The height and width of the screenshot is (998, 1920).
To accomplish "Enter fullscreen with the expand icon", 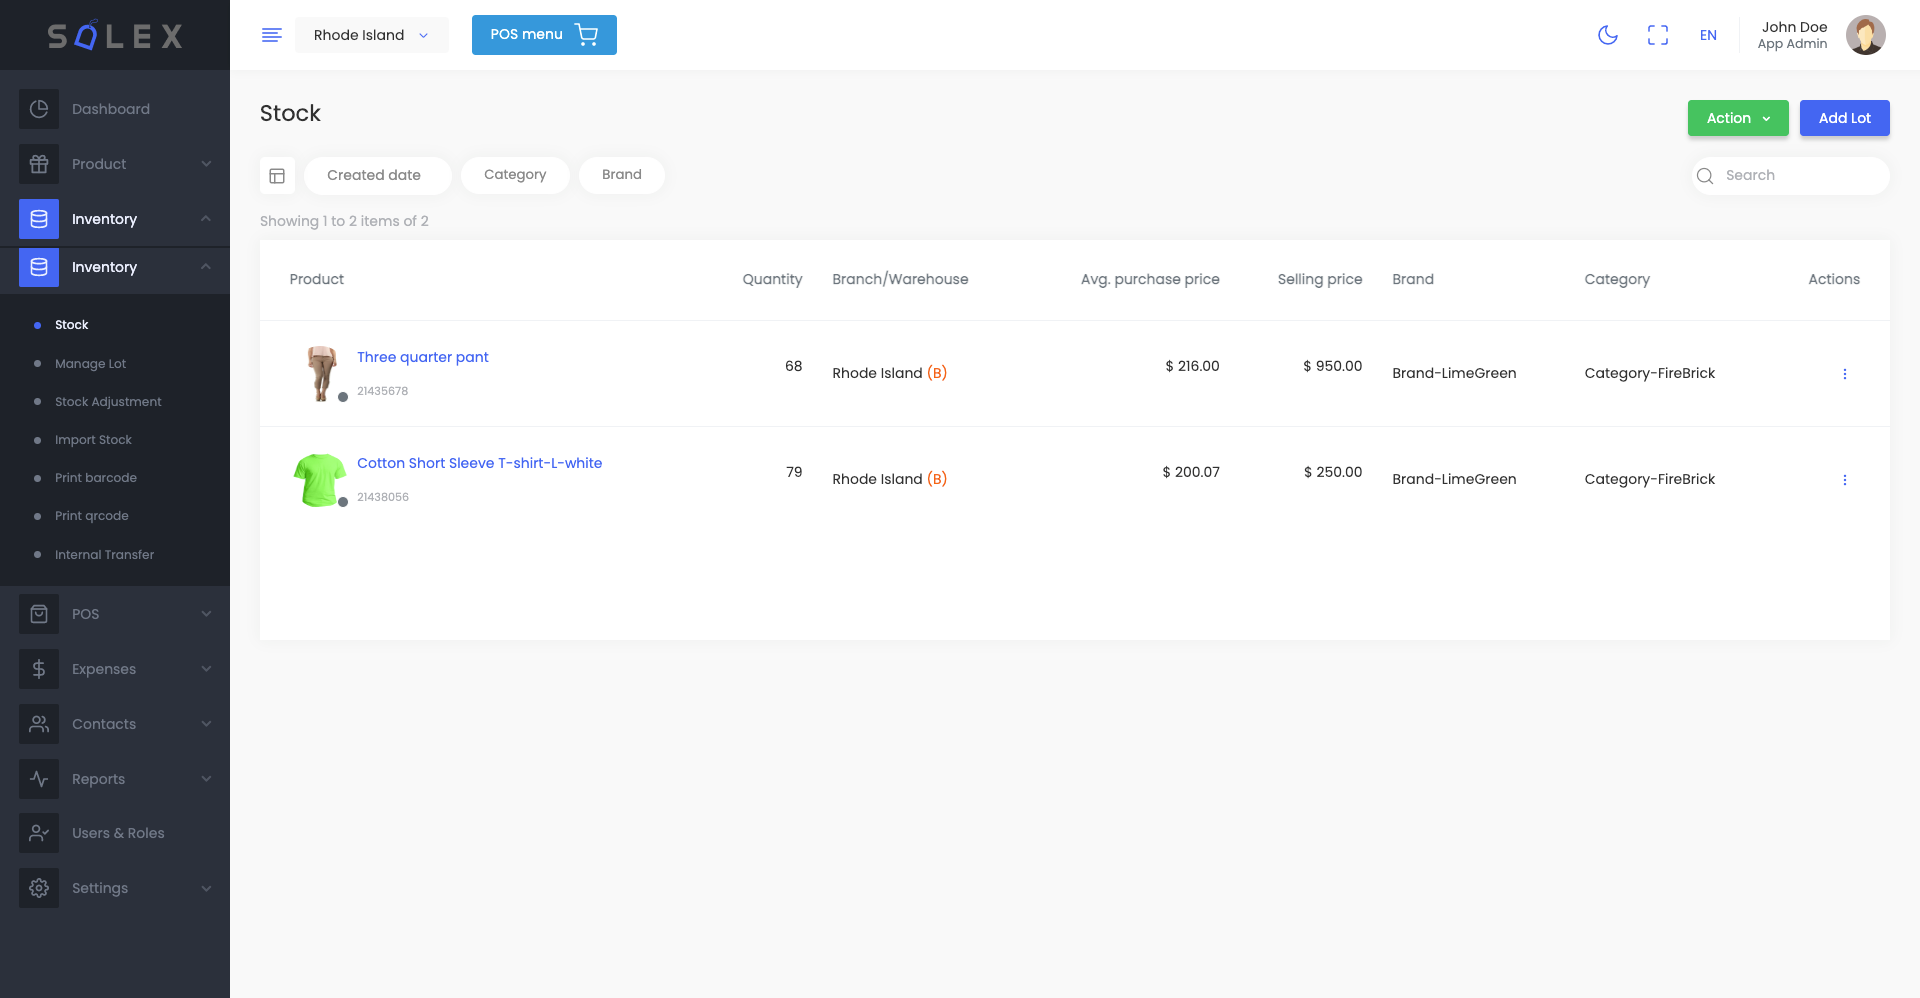I will click(1658, 35).
